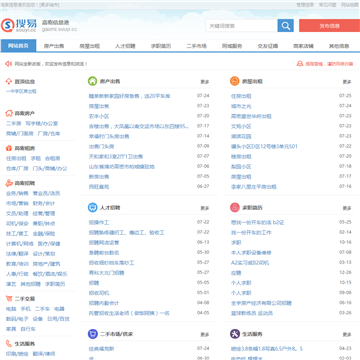The width and height of the screenshot is (360, 360).
Task: Open the sidebar 合租房 category link
Action: pos(53,158)
